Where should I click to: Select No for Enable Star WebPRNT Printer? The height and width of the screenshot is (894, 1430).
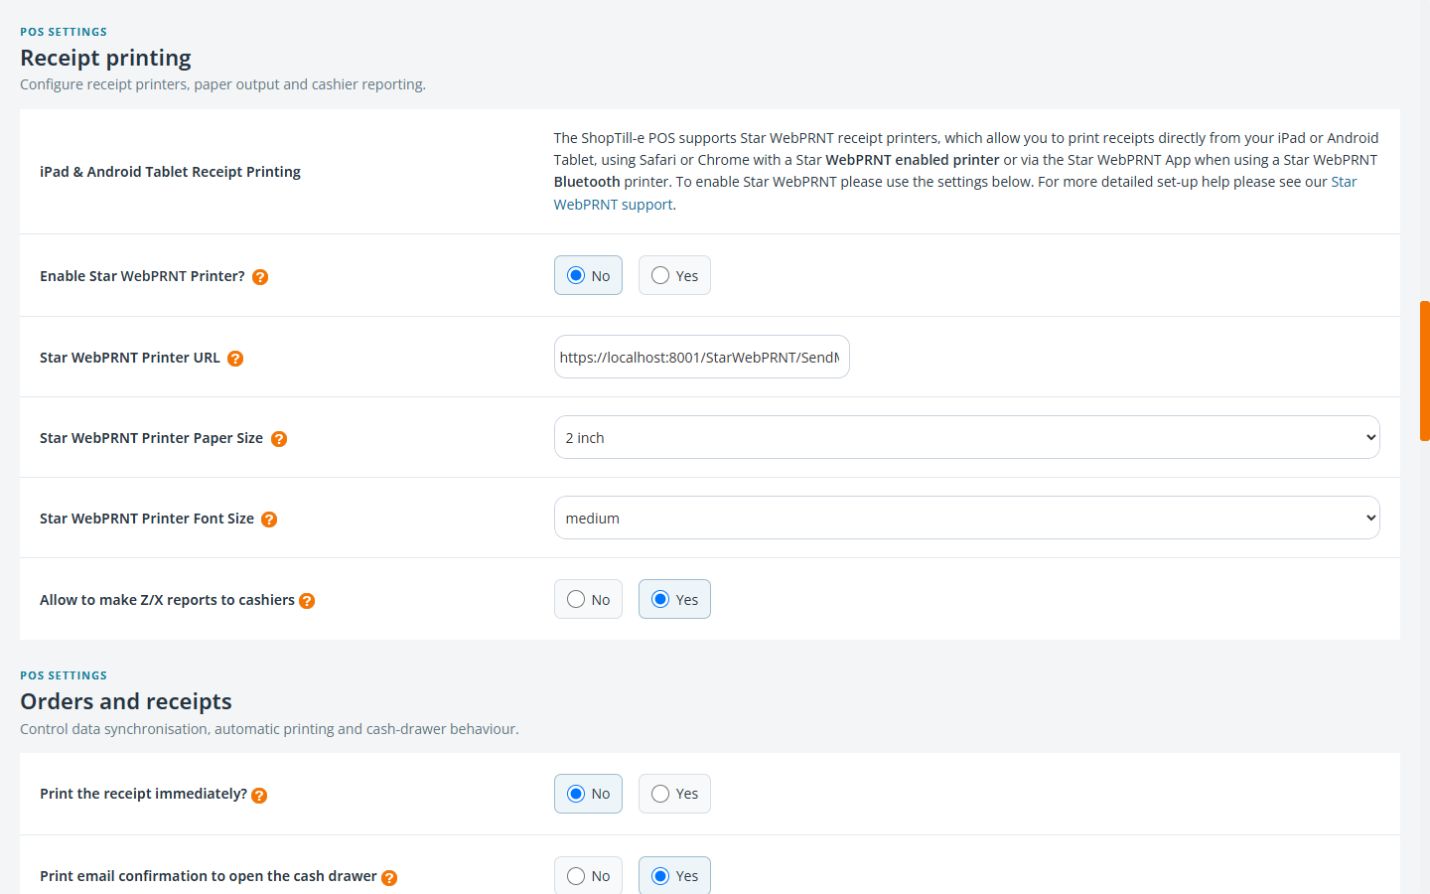[x=588, y=276]
